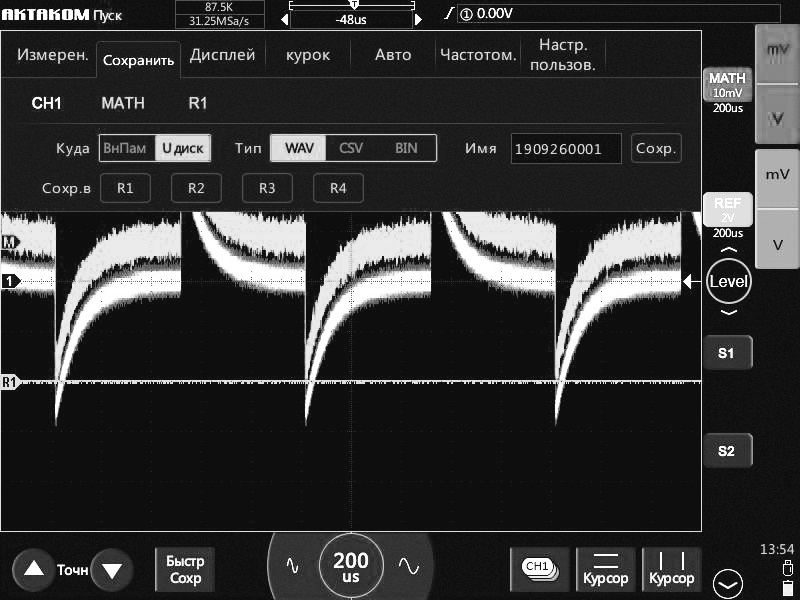This screenshot has height=600, width=800.
Task: Click the -48us horizontal delay value
Action: [x=351, y=19]
